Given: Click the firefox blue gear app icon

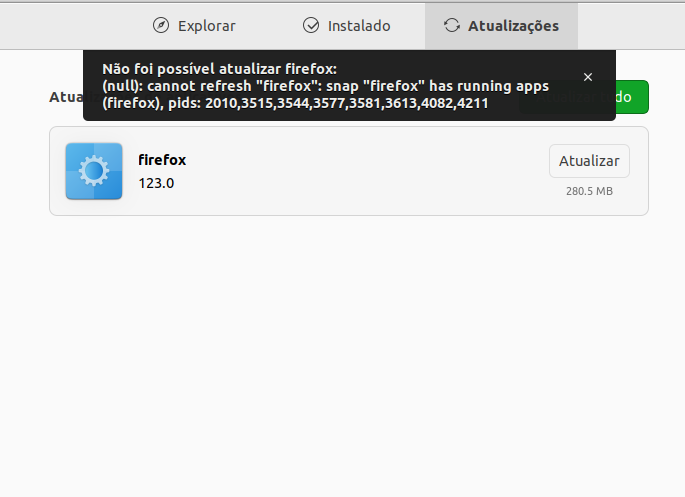Looking at the screenshot, I should tap(94, 171).
